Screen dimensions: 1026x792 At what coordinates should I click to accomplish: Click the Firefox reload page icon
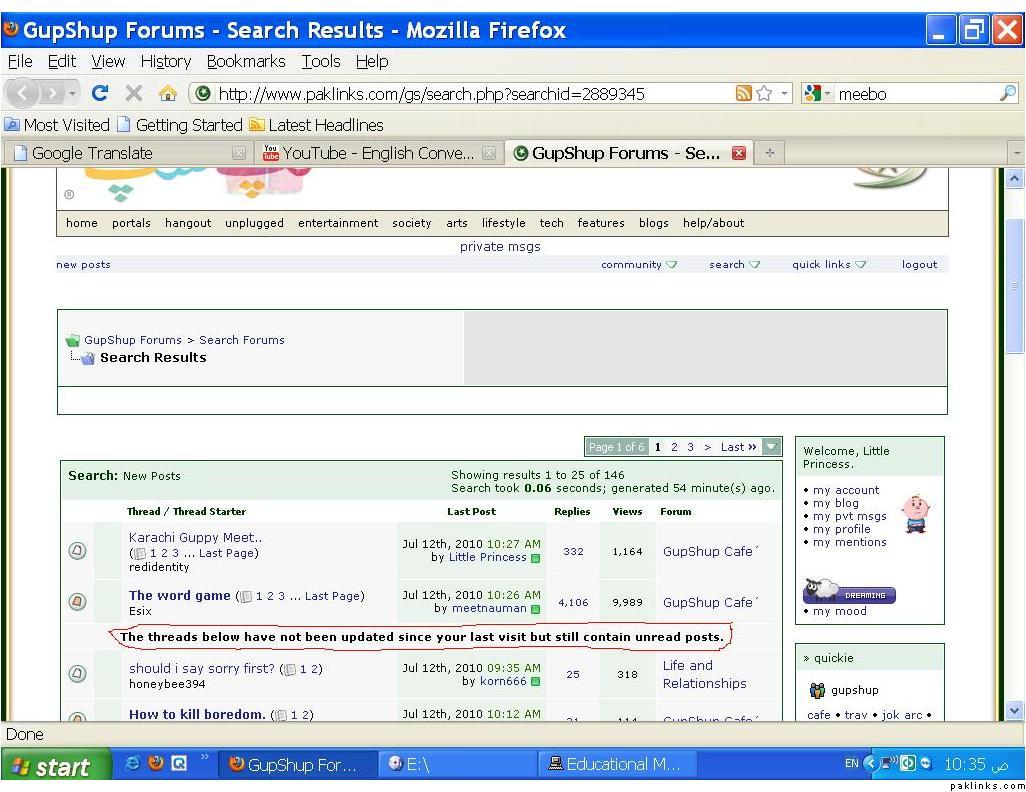pyautogui.click(x=99, y=94)
